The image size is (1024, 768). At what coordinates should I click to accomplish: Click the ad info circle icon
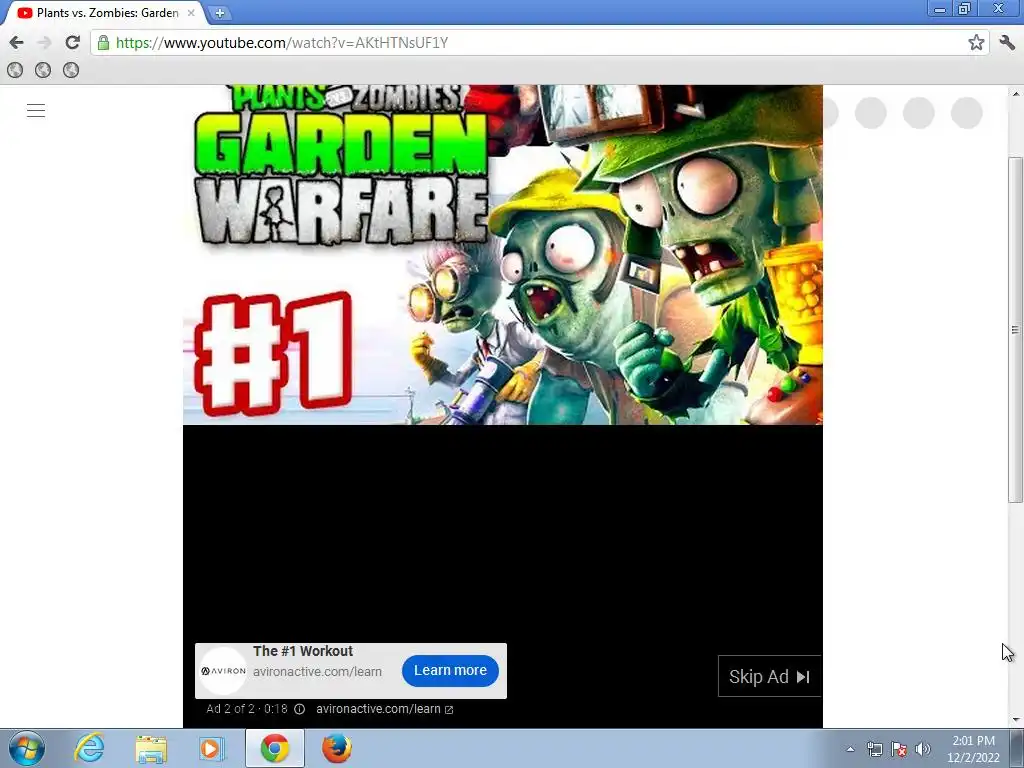(x=299, y=709)
